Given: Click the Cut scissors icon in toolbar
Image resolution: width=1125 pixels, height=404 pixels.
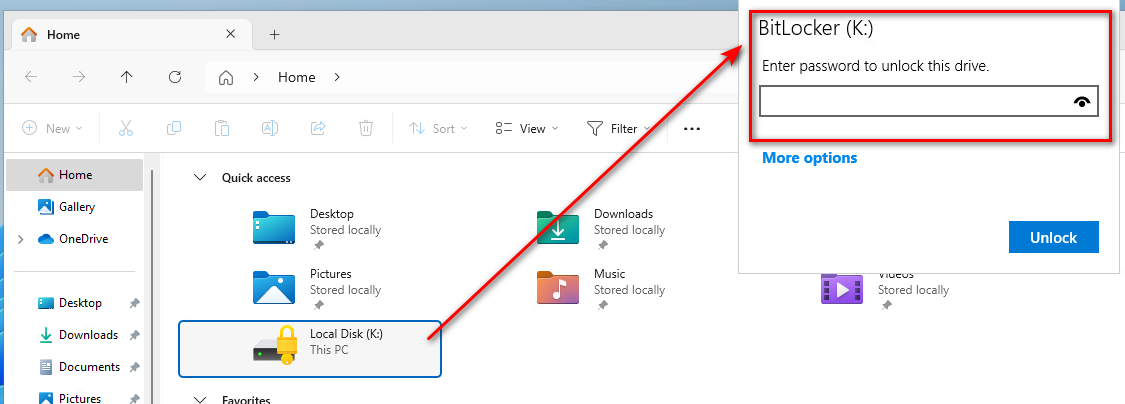Looking at the screenshot, I should pos(126,128).
